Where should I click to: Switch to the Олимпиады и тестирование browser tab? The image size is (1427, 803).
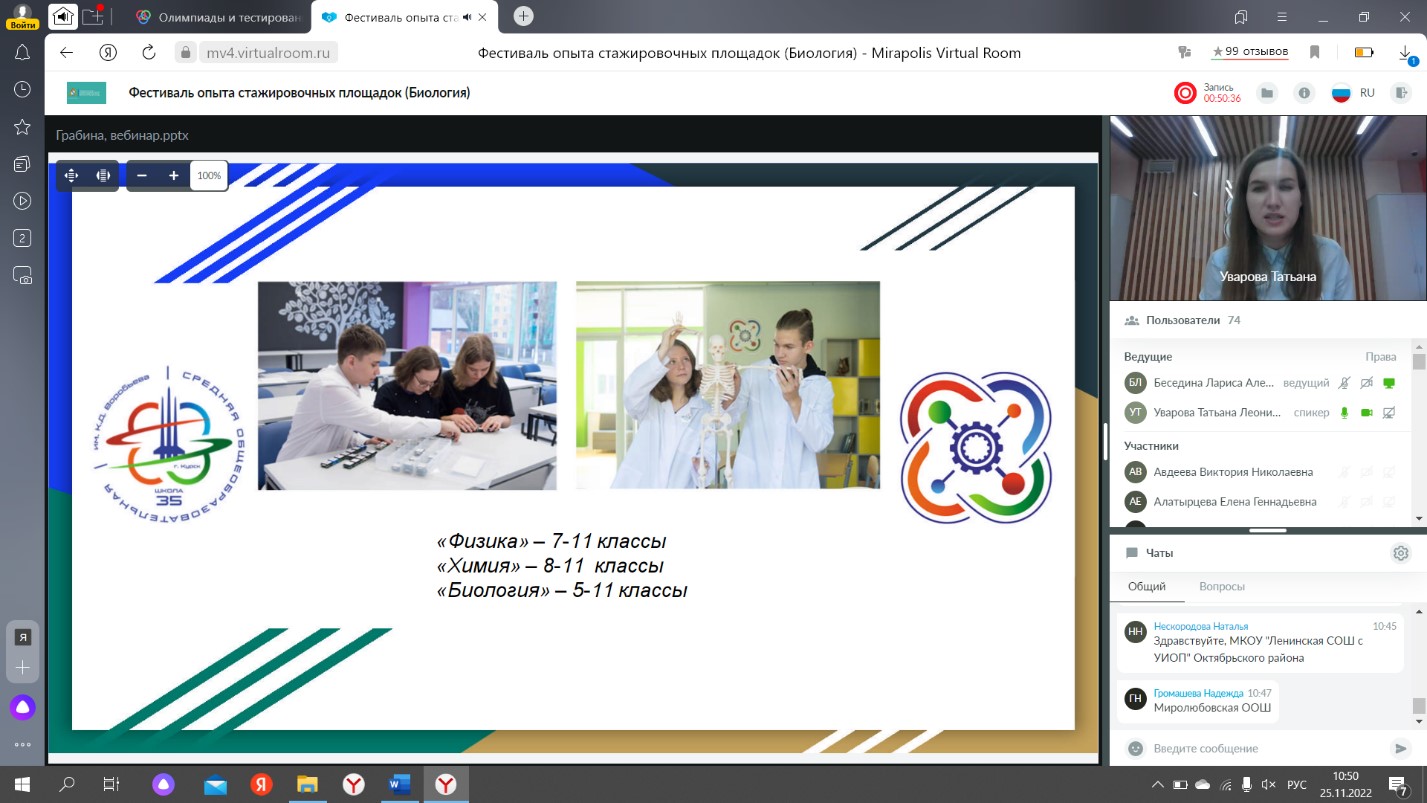(x=218, y=16)
